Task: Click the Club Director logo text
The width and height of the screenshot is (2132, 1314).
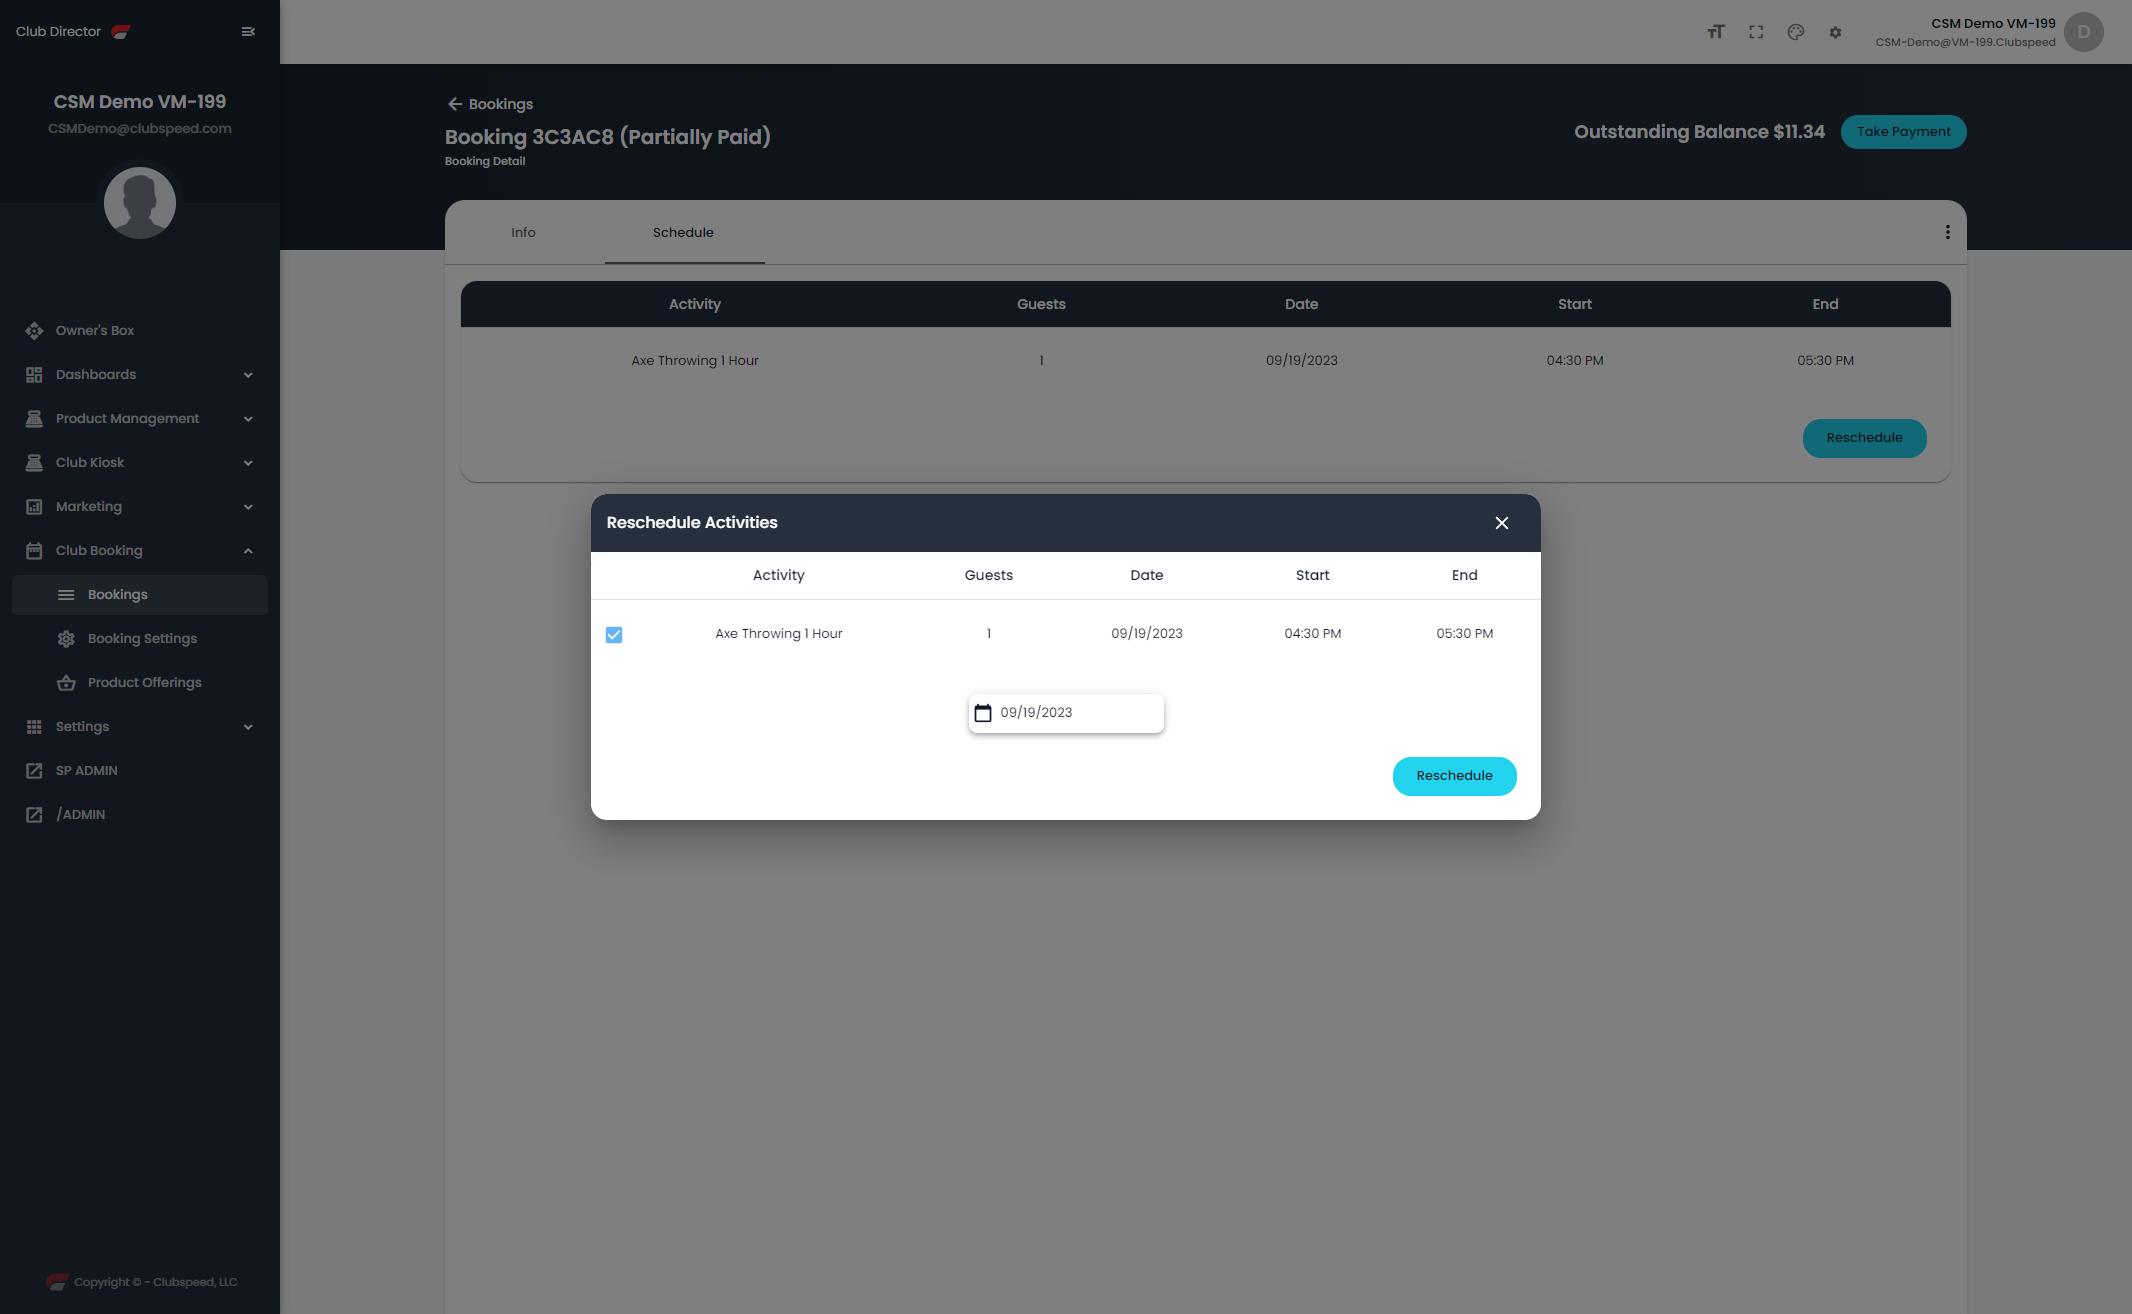Action: click(x=58, y=32)
